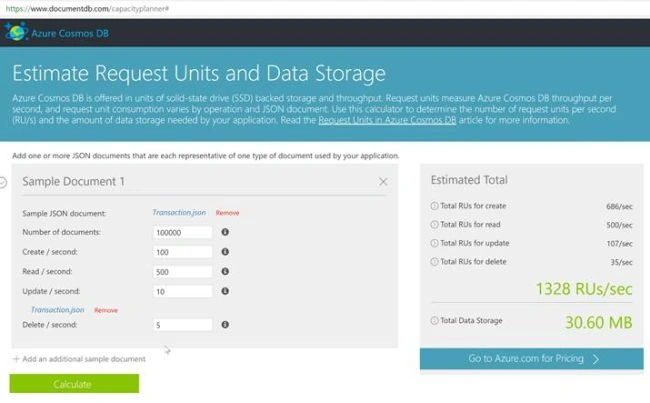Screen dimensions: 650x403
Task: Go to Azure.com for Pricing
Action: pyautogui.click(x=531, y=359)
